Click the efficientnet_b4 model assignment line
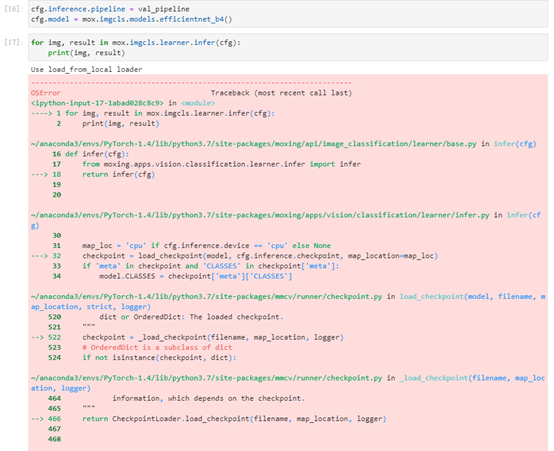554x451 pixels. coord(131,19)
